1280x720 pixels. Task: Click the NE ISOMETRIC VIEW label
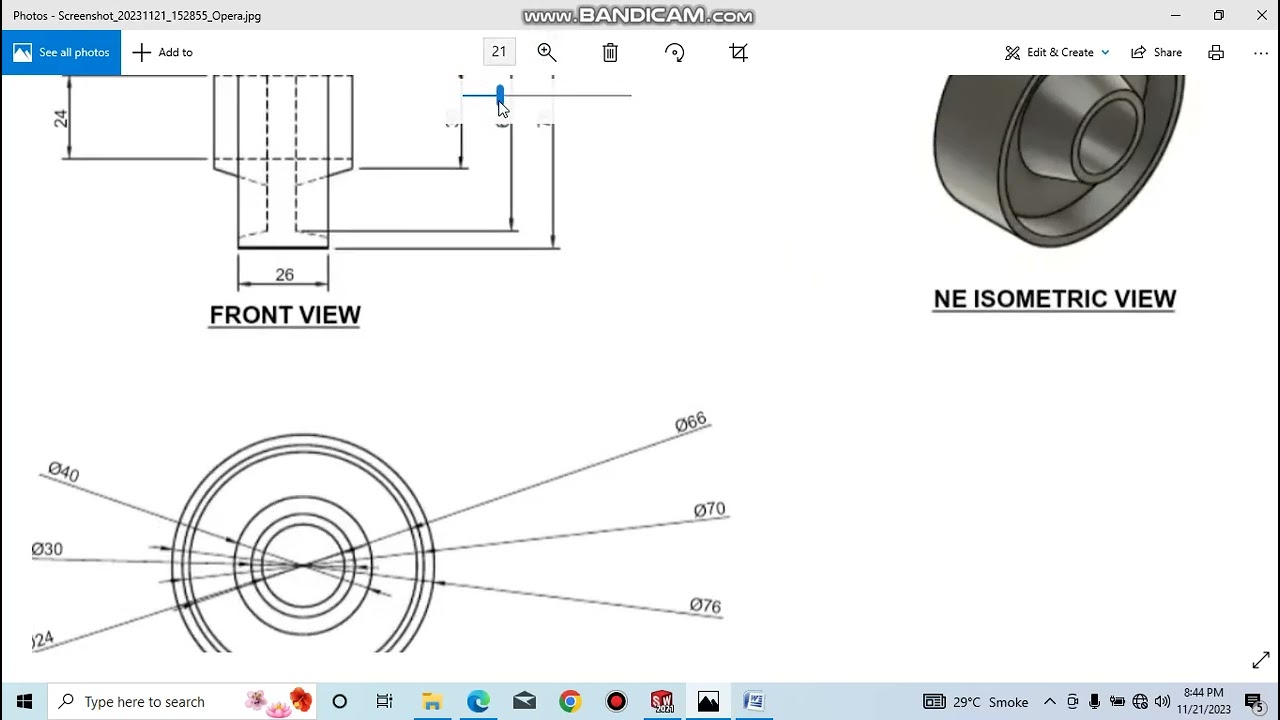pos(1055,299)
